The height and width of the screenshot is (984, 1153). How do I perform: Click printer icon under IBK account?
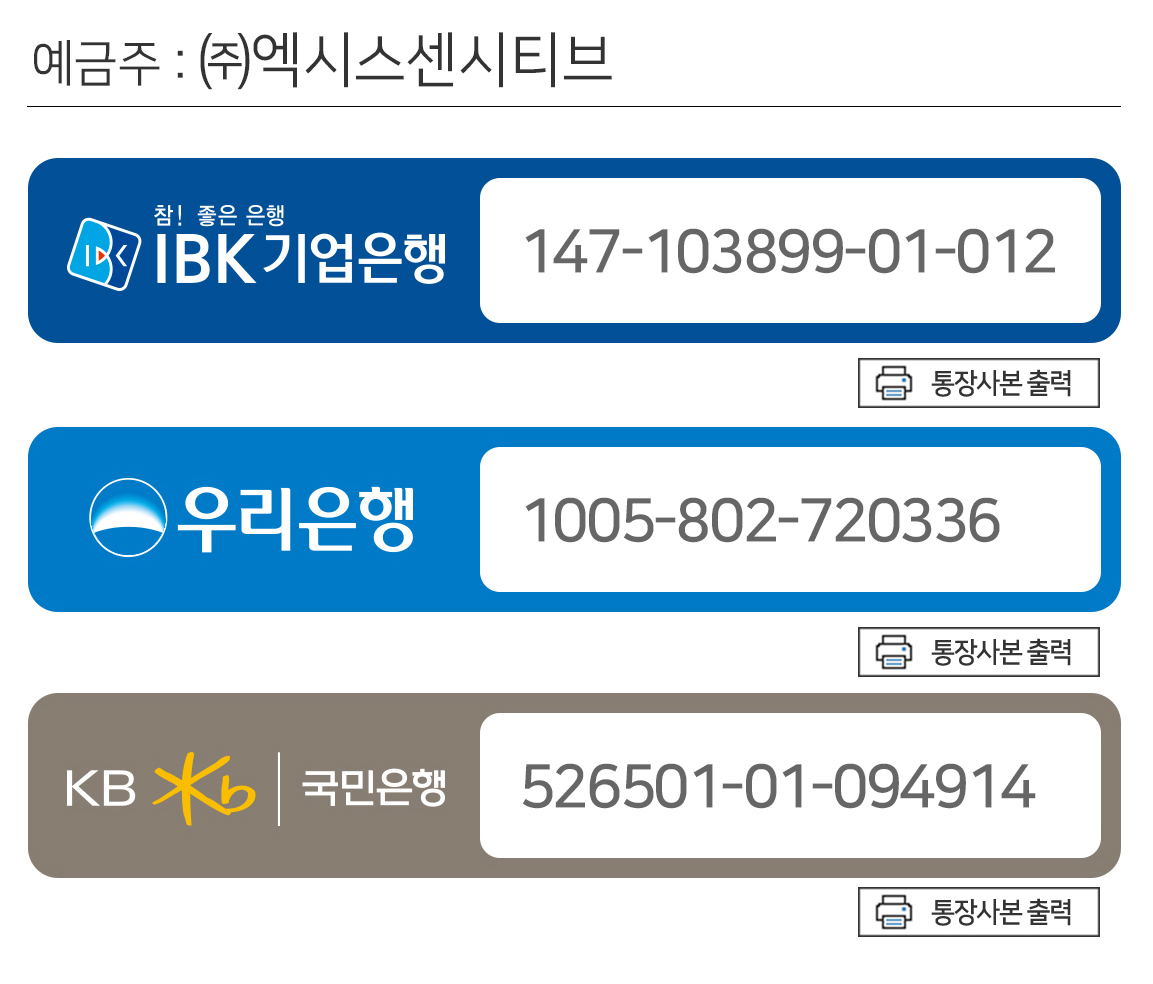click(893, 383)
